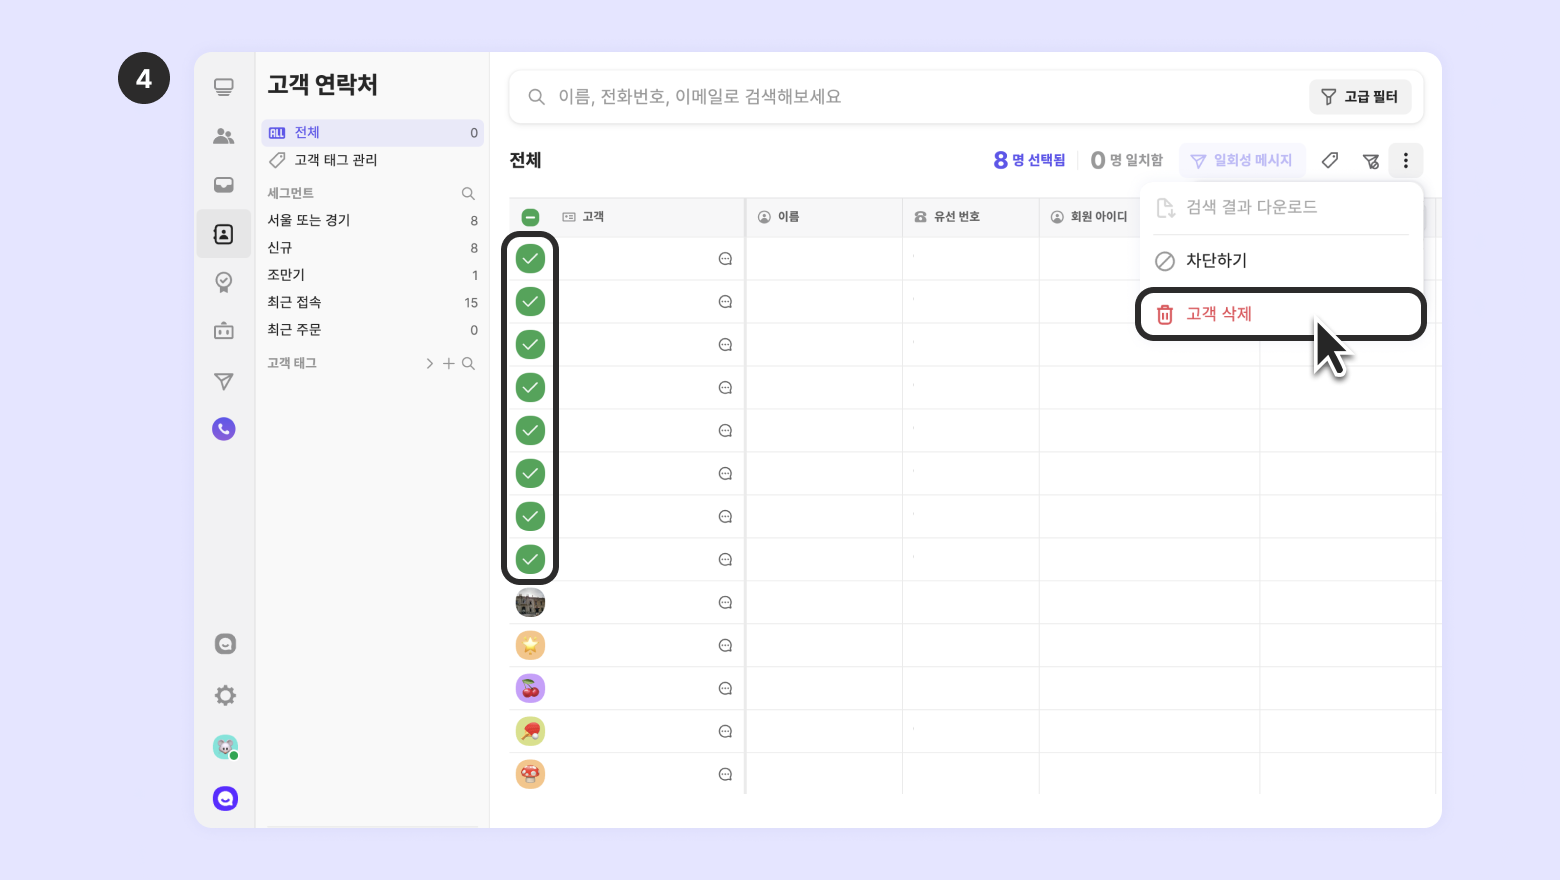Screen dimensions: 1560x880
Task: Select 고객 삭제 from the menu
Action: coord(1219,314)
